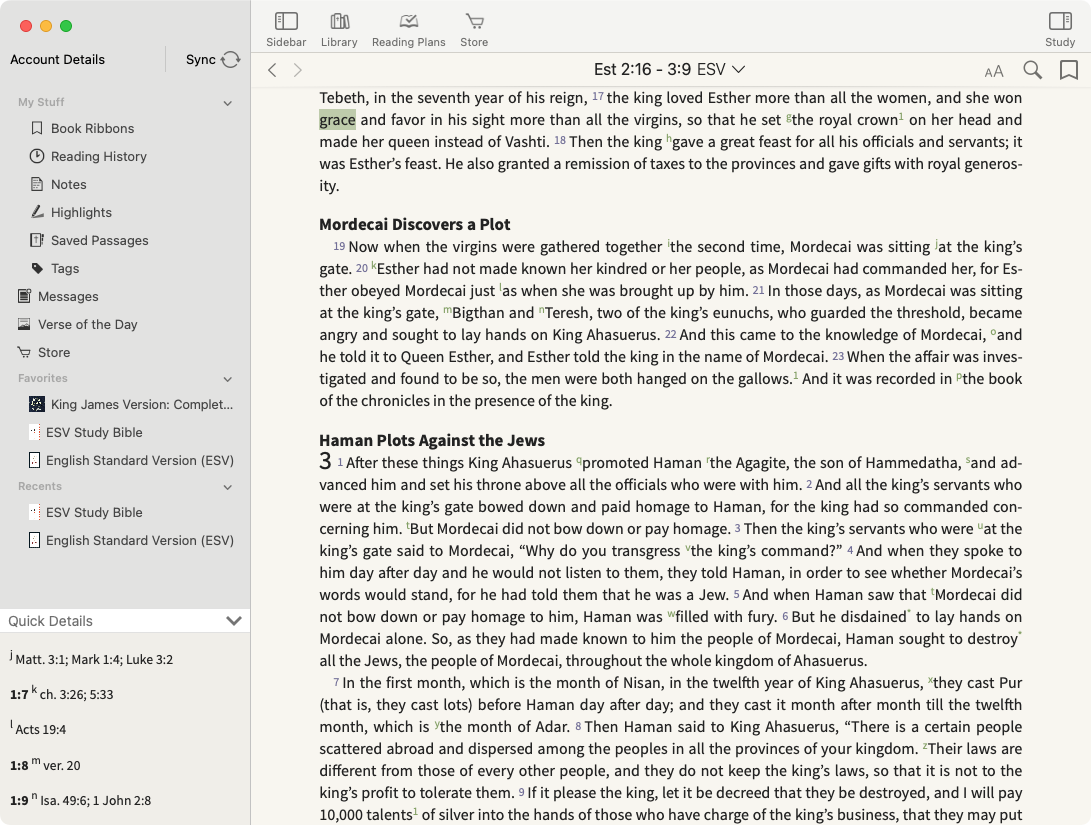
Task: Open the Est 2:16 - 3:9 ESV dropdown
Action: [x=669, y=70]
